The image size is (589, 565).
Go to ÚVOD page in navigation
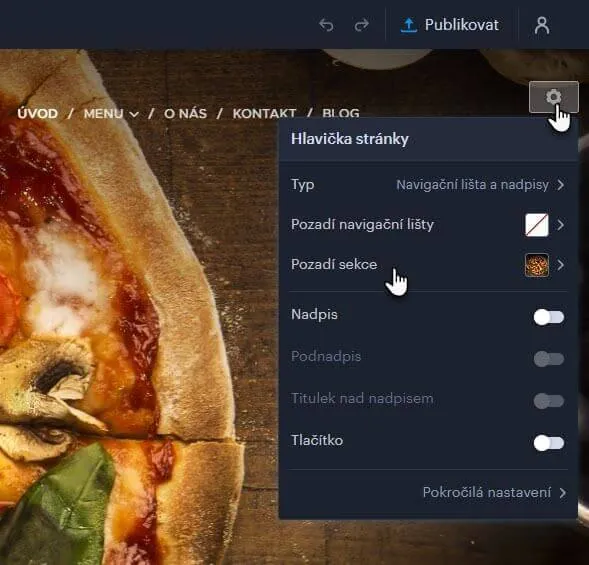[x=38, y=113]
